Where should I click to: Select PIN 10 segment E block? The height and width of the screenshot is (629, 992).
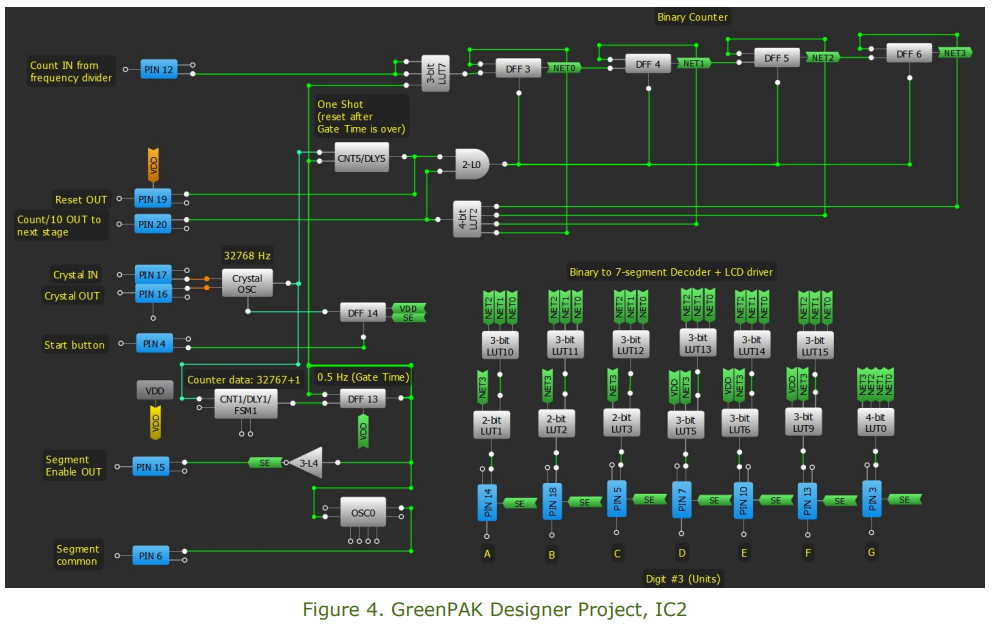click(x=743, y=500)
